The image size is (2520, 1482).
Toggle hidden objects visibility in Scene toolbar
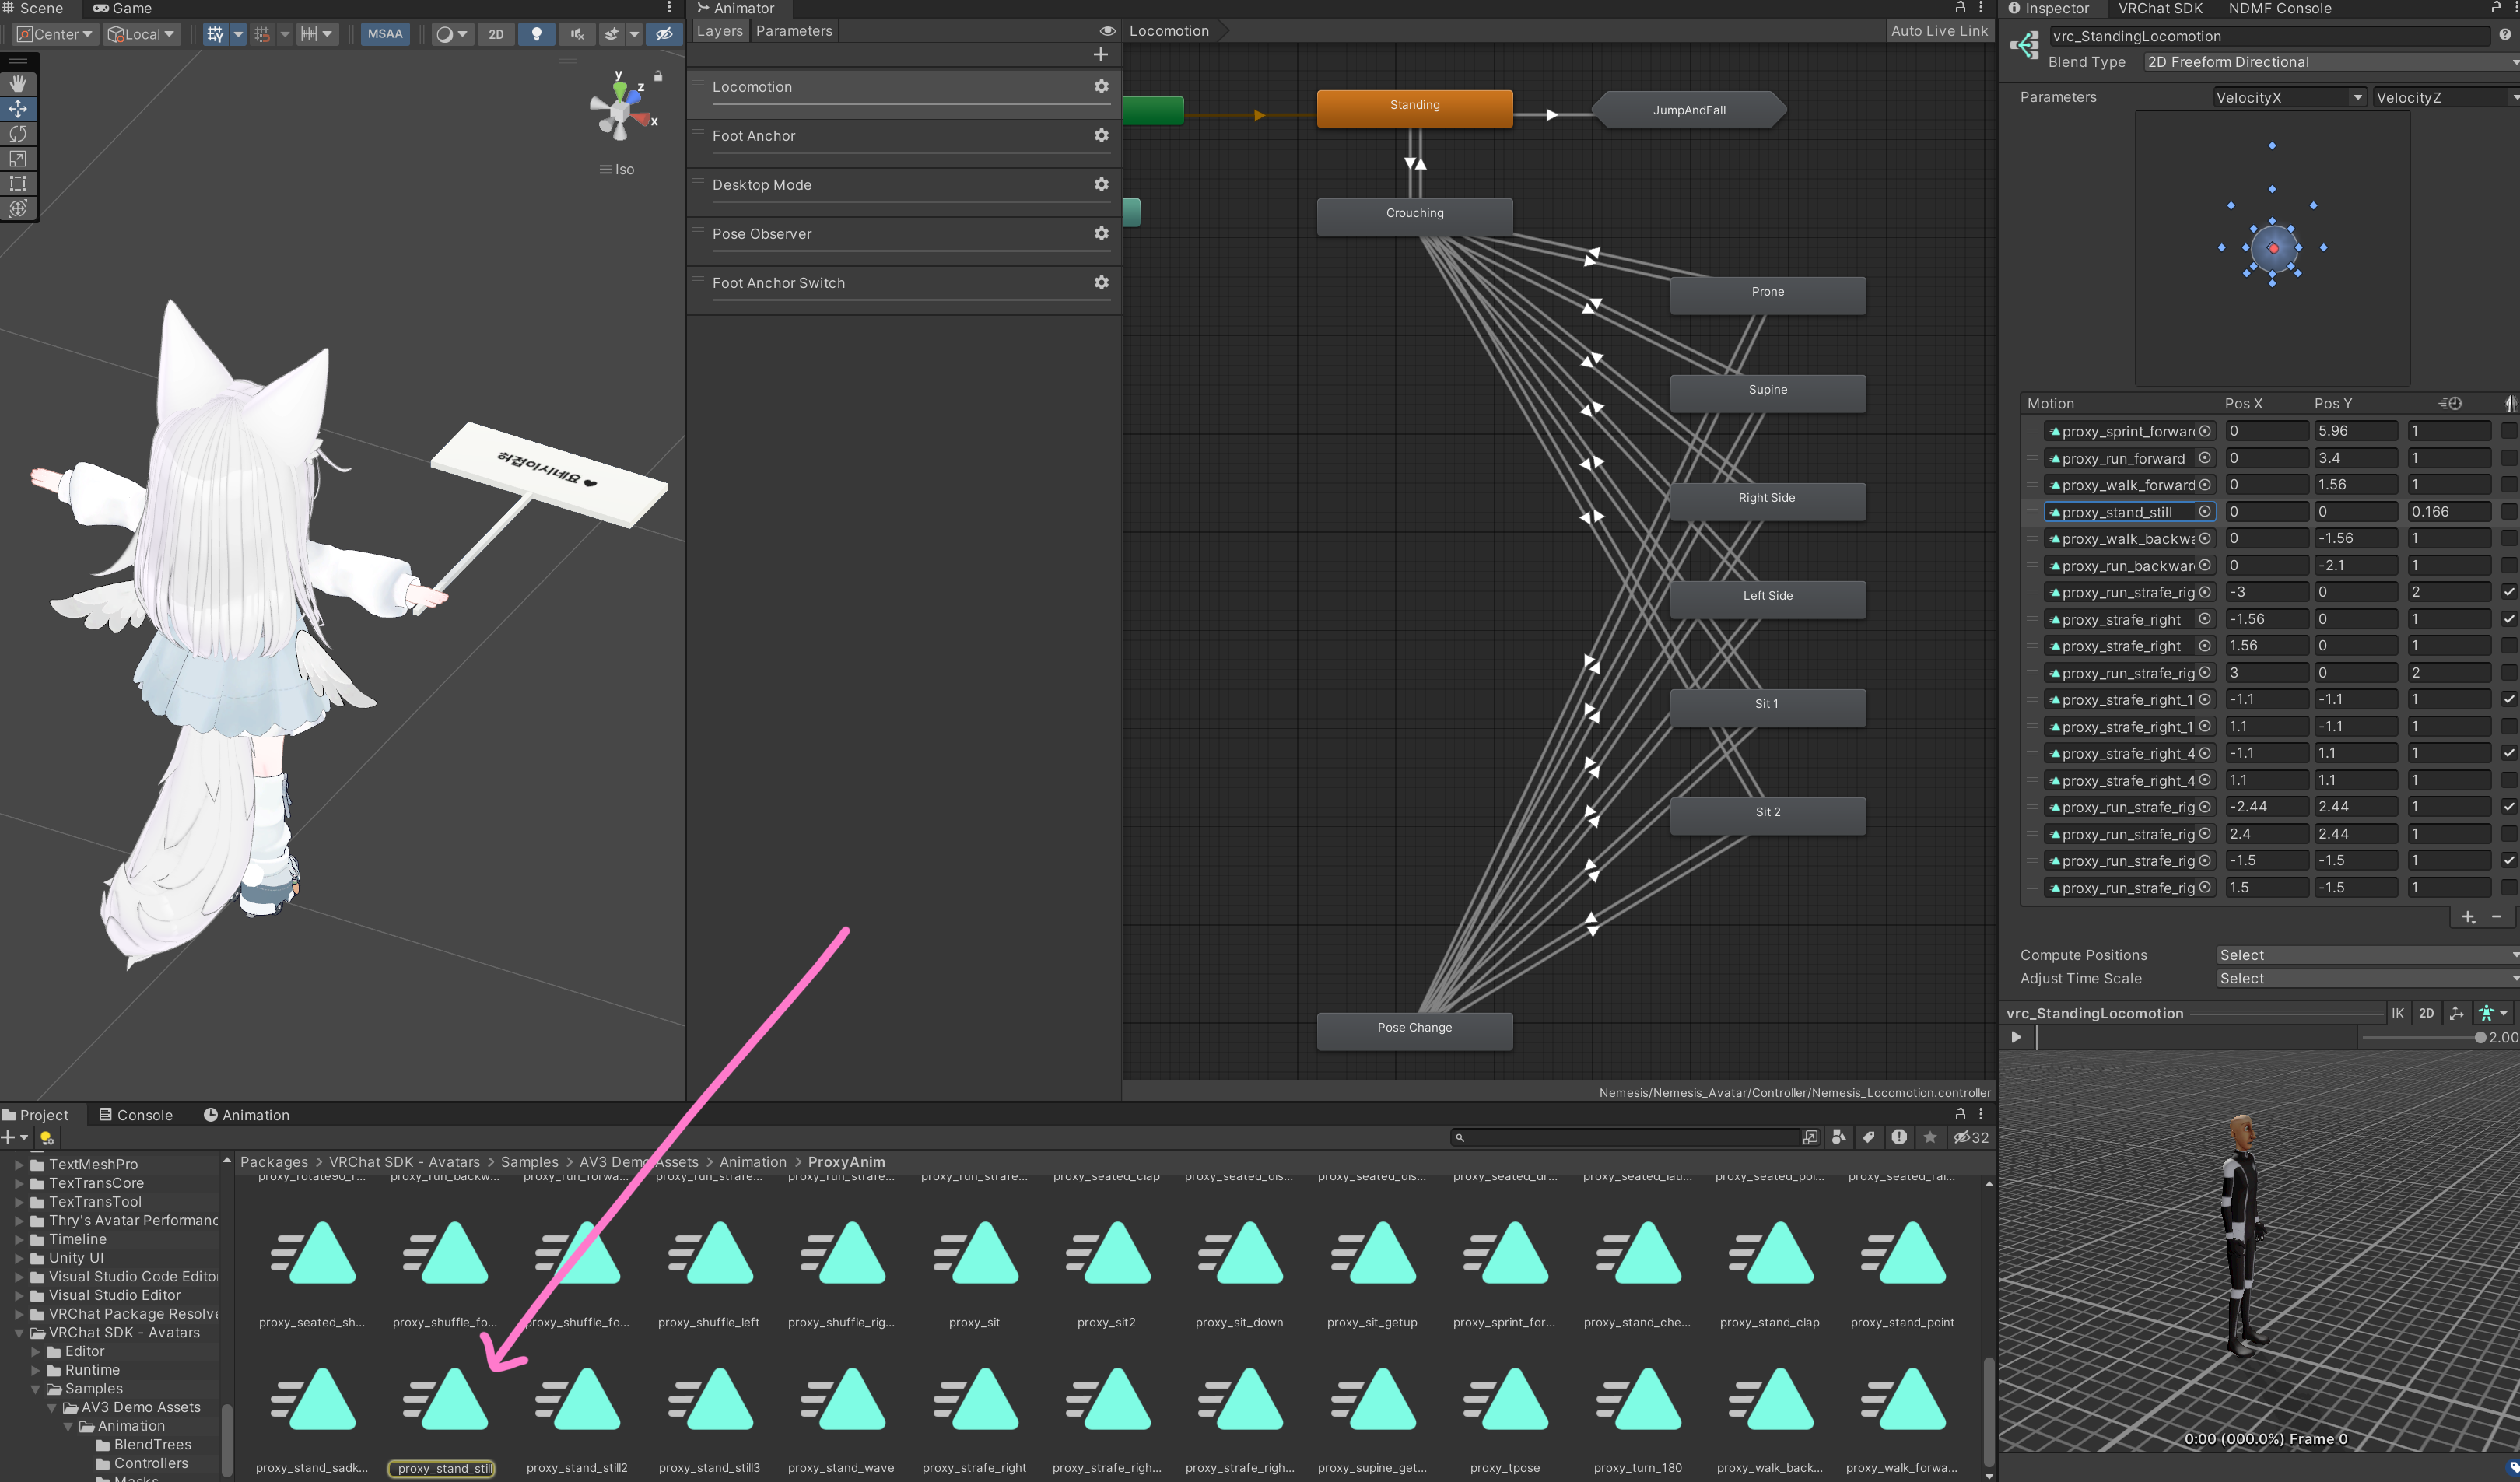[x=664, y=34]
